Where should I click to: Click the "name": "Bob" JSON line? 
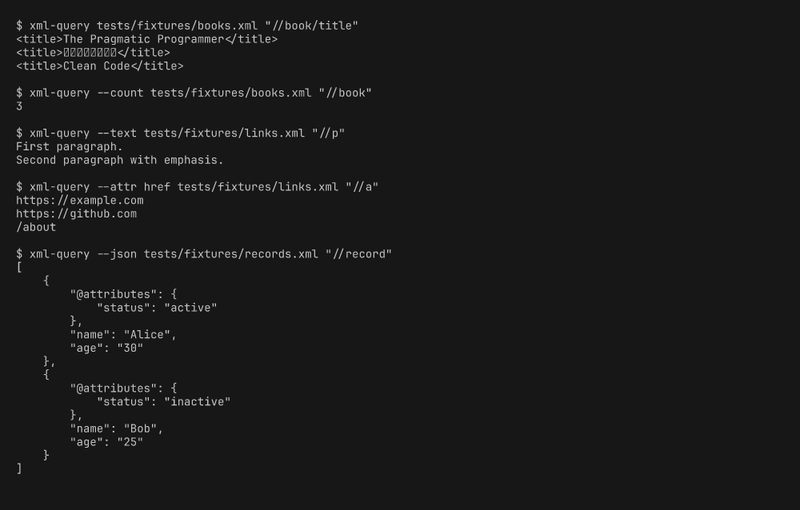[117, 429]
